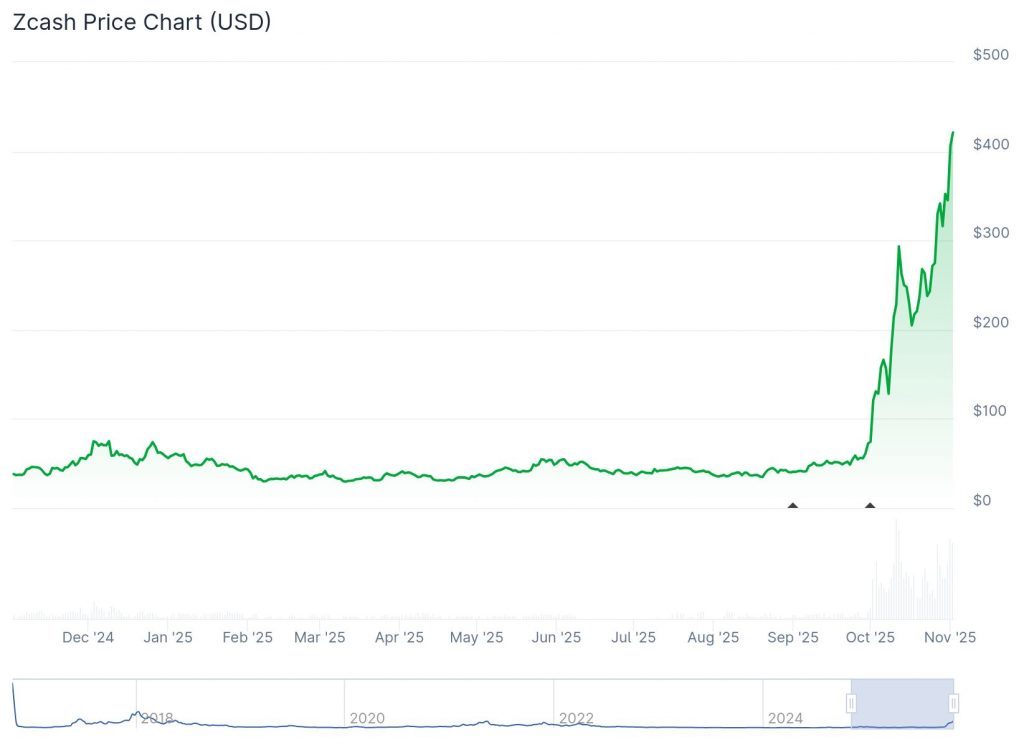Click 2022 in the overview navigator
Viewport: 1024px width, 747px height.
[x=576, y=718]
